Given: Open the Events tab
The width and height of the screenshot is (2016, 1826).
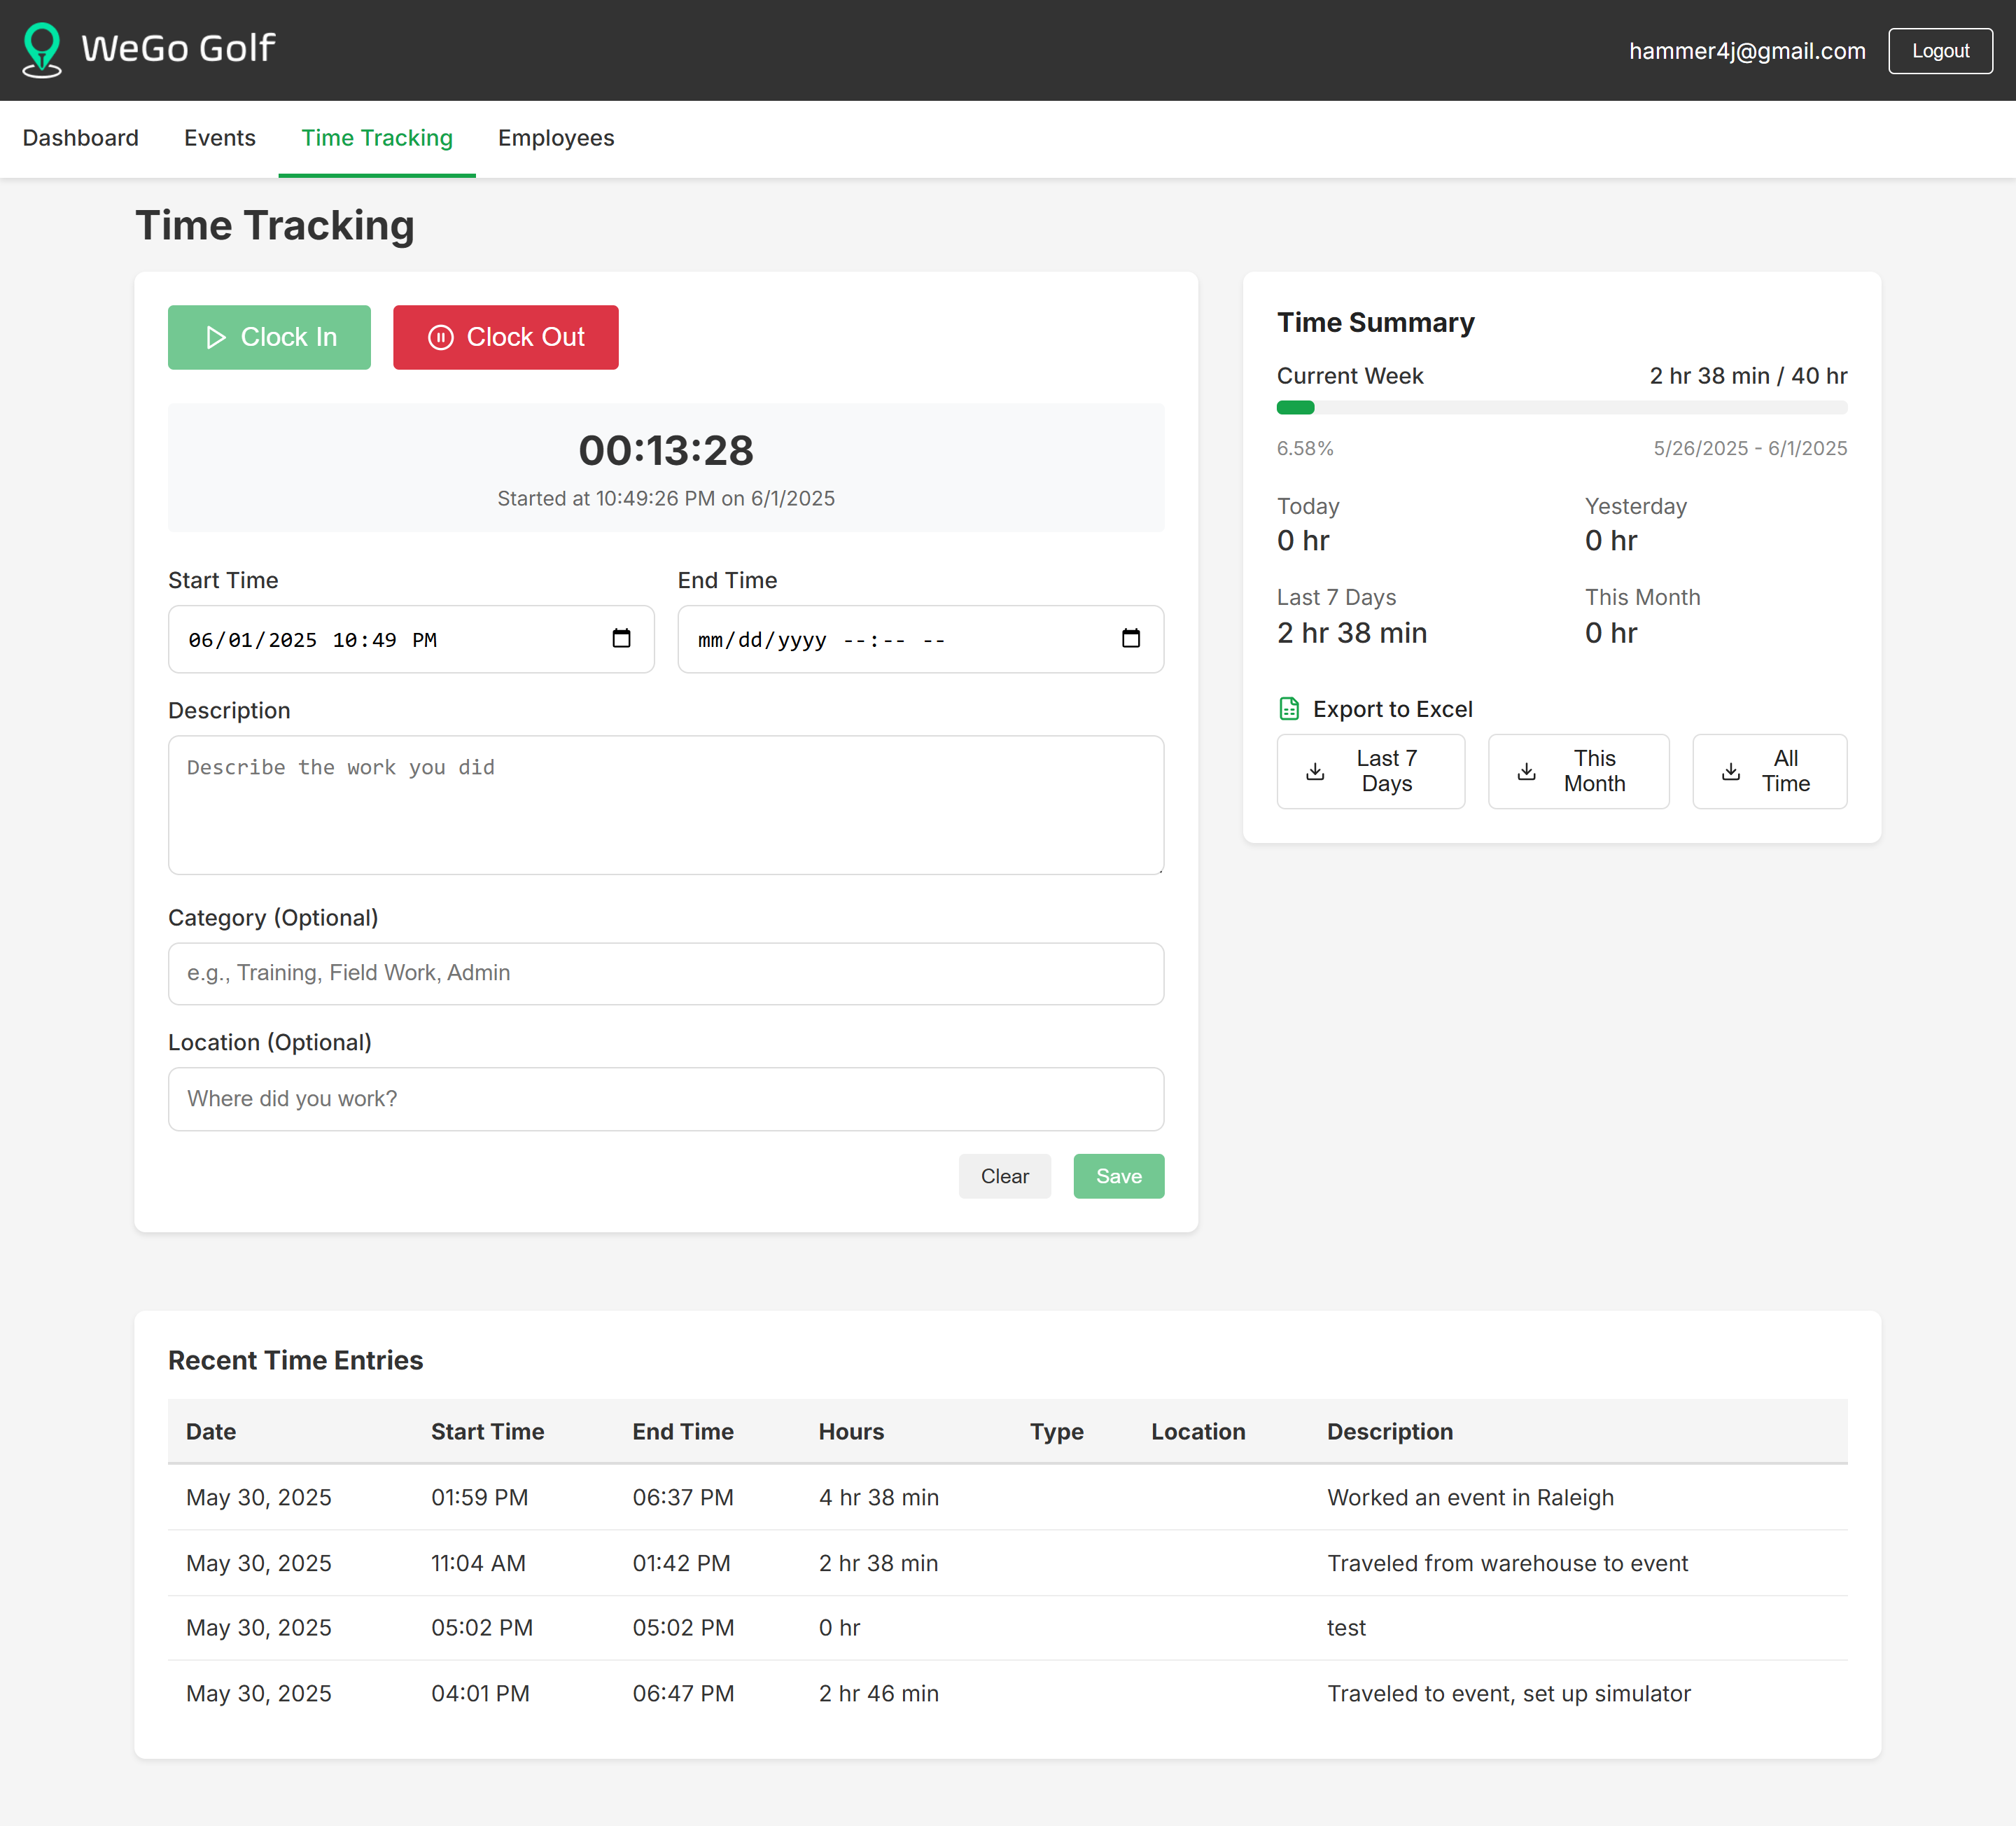Looking at the screenshot, I should coord(220,138).
